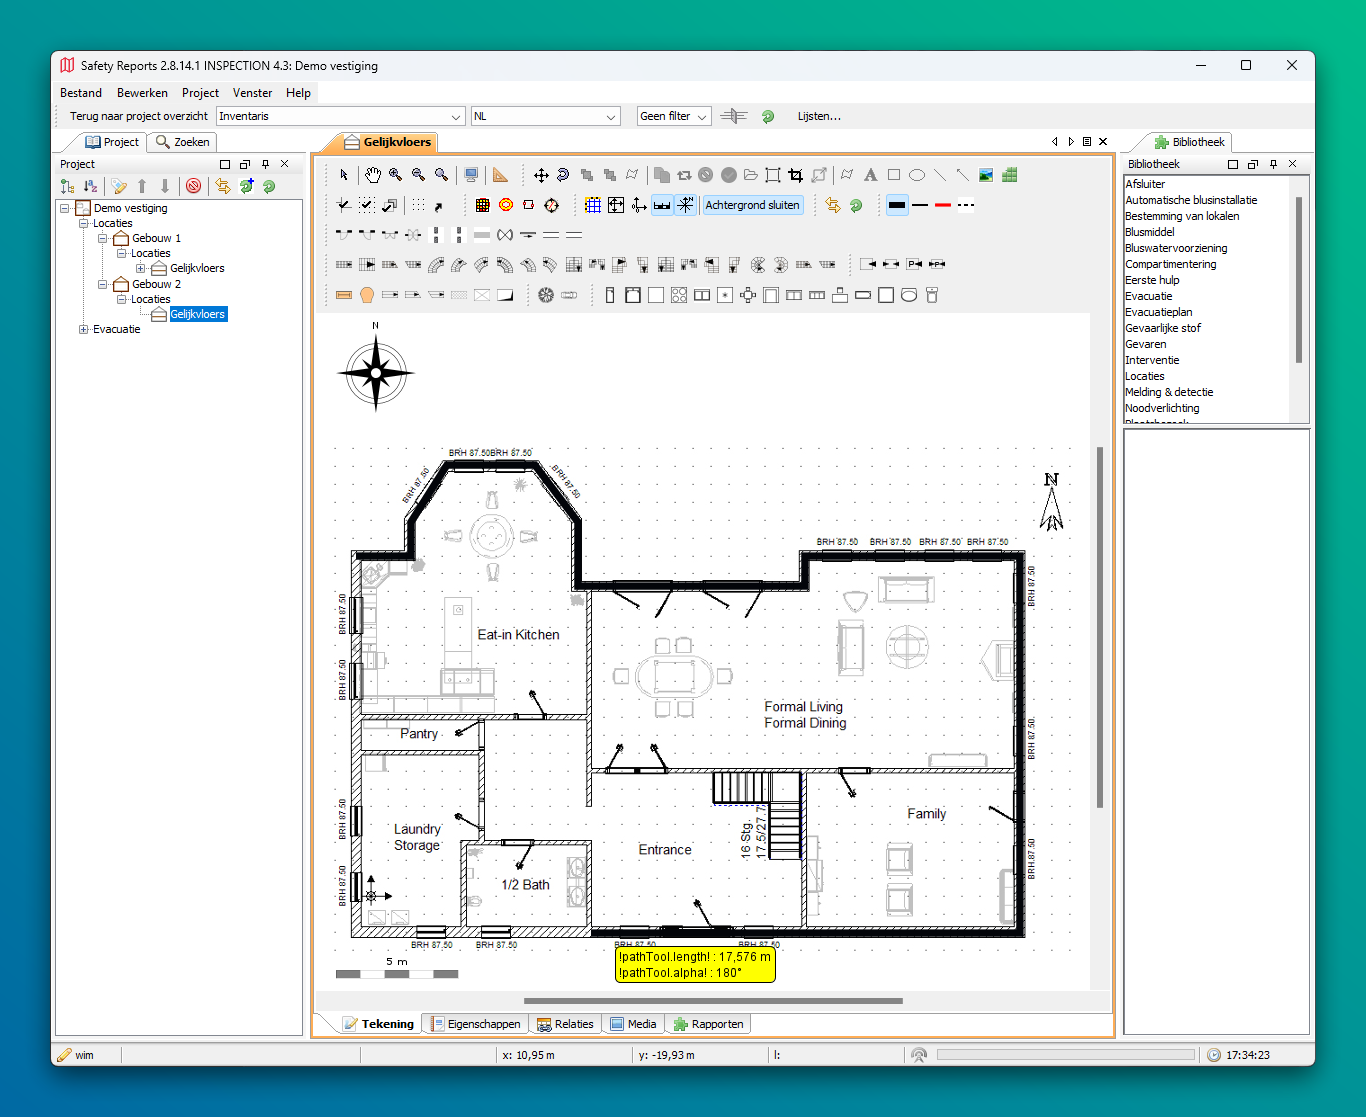Click the ellipse shape tool
The width and height of the screenshot is (1366, 1117).
pos(917,175)
